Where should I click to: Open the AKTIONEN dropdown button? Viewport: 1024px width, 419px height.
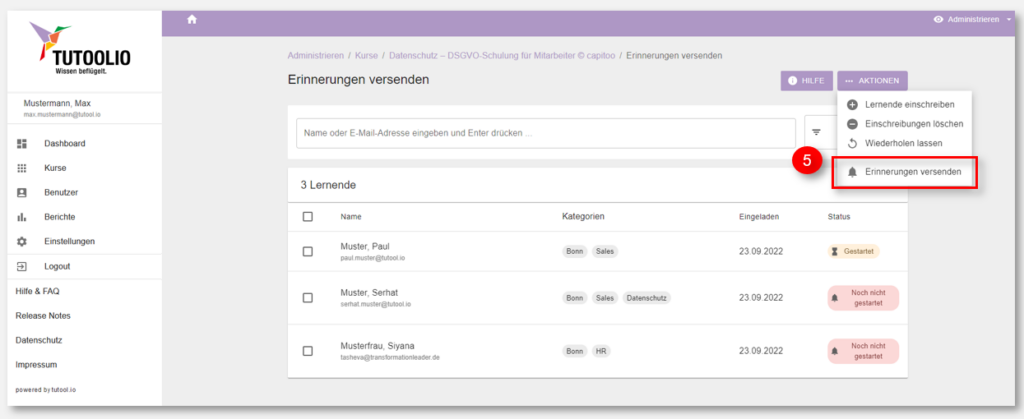(872, 81)
